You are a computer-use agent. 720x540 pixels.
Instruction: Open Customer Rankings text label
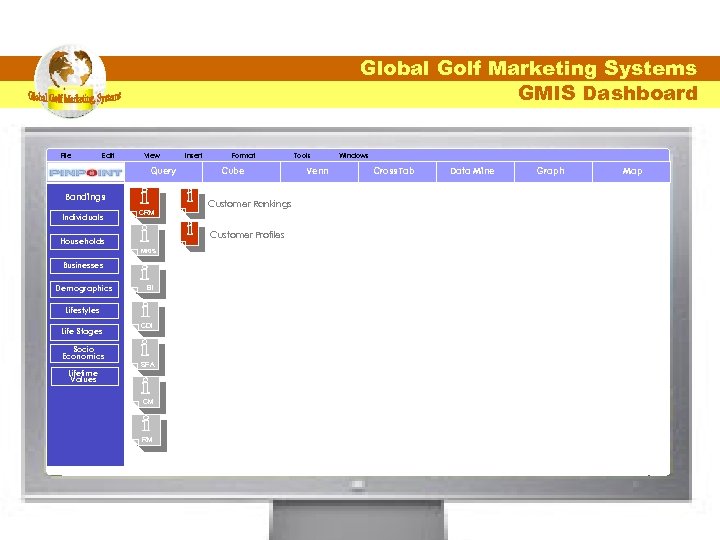[x=249, y=204]
